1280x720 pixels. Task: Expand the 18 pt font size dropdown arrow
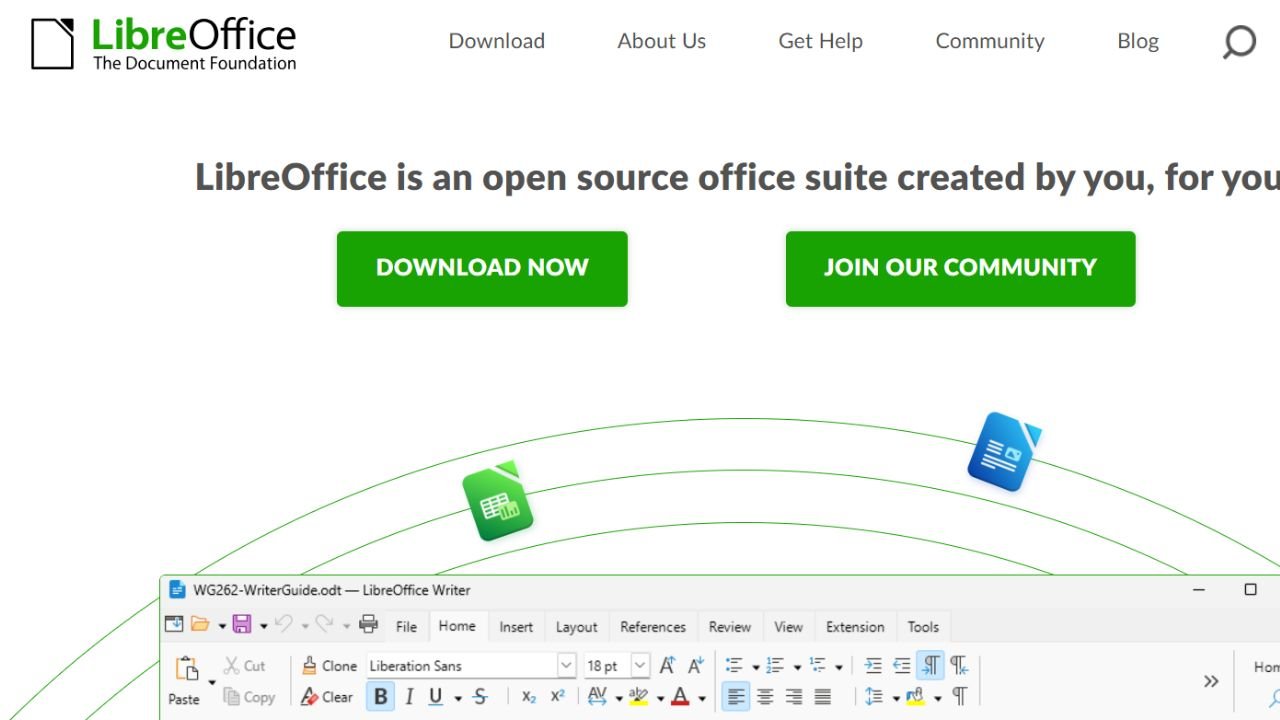click(640, 665)
